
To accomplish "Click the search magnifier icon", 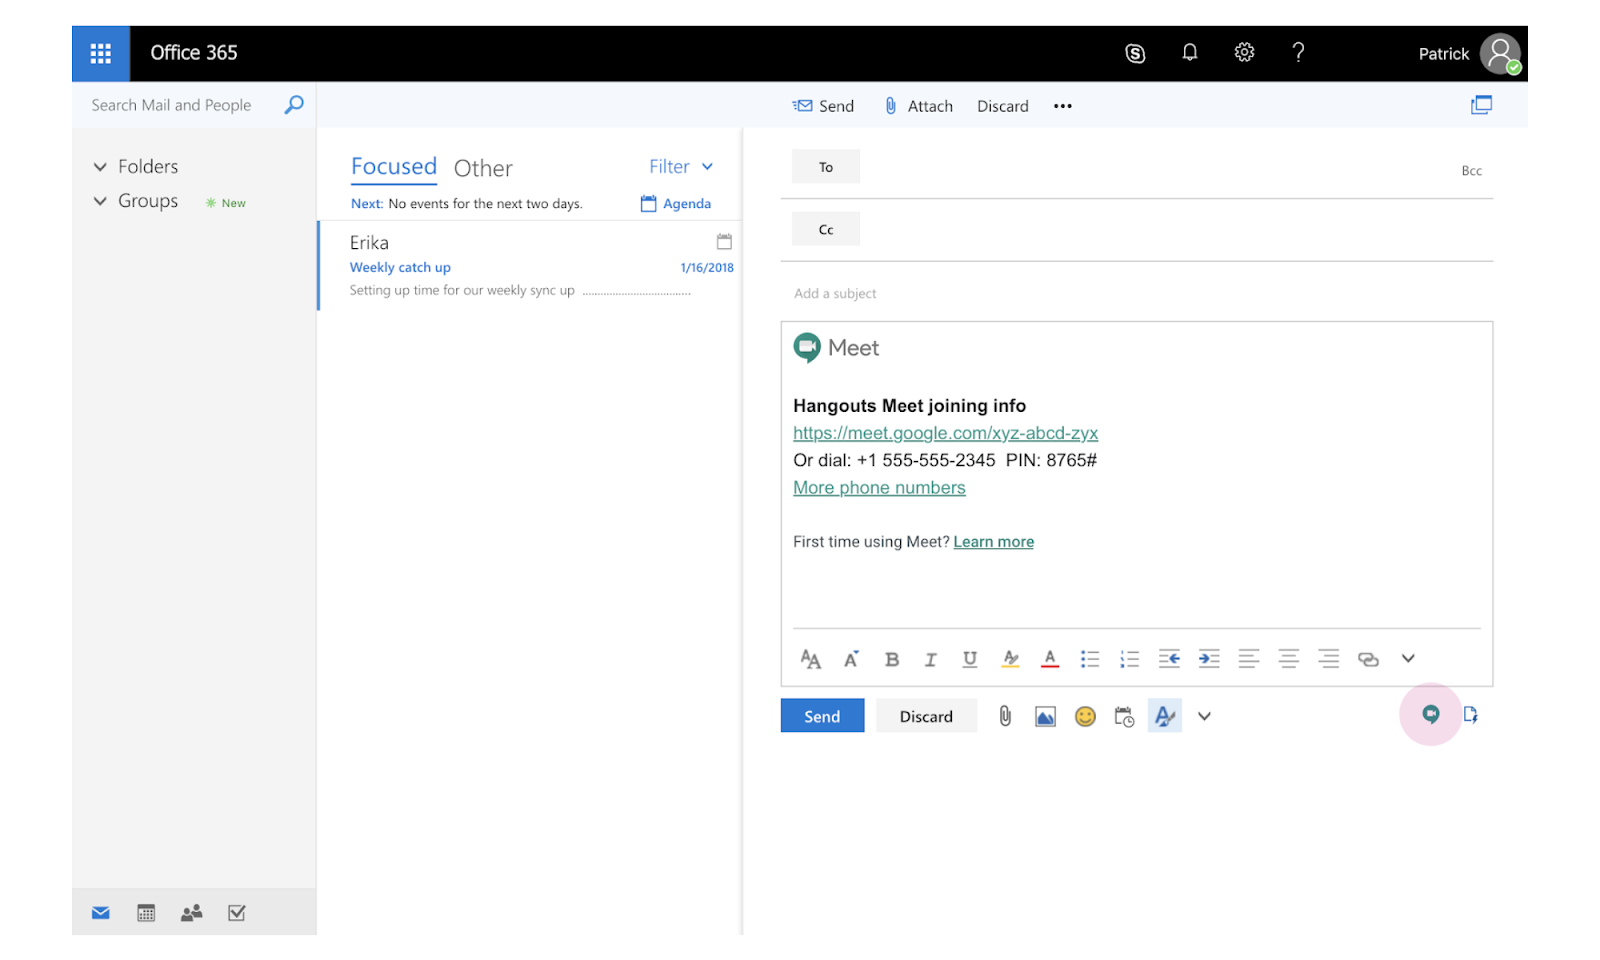I will coord(294,104).
